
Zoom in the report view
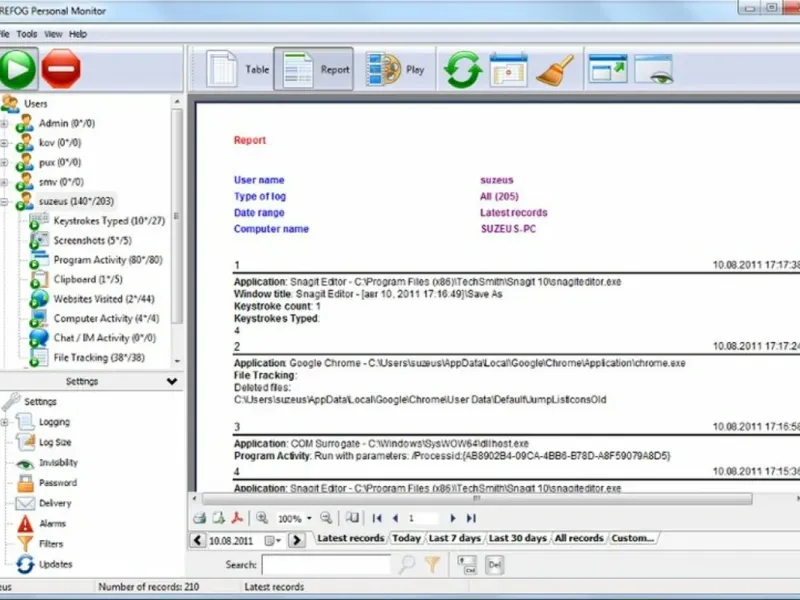(x=262, y=518)
